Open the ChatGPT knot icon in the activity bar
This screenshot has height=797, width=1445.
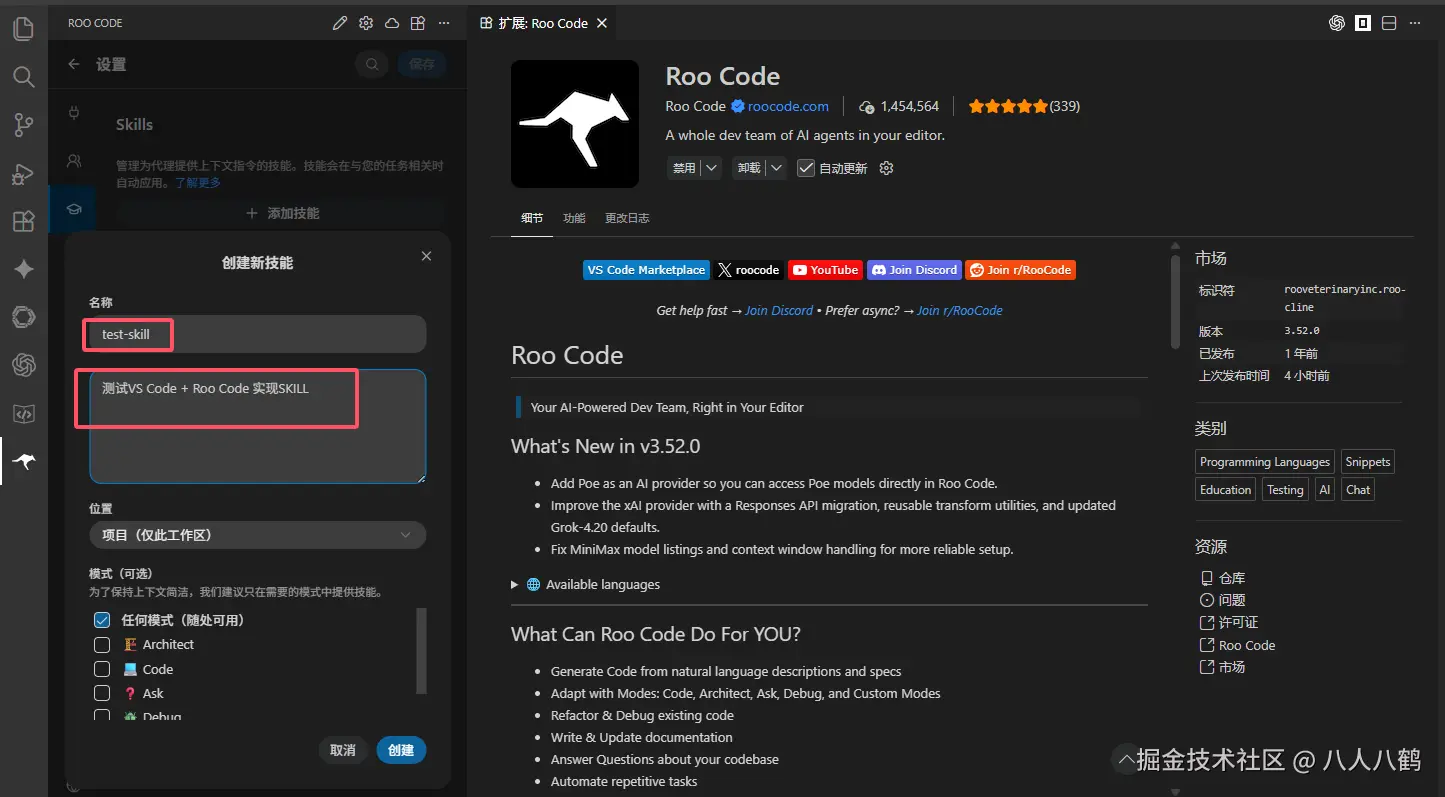(x=23, y=365)
